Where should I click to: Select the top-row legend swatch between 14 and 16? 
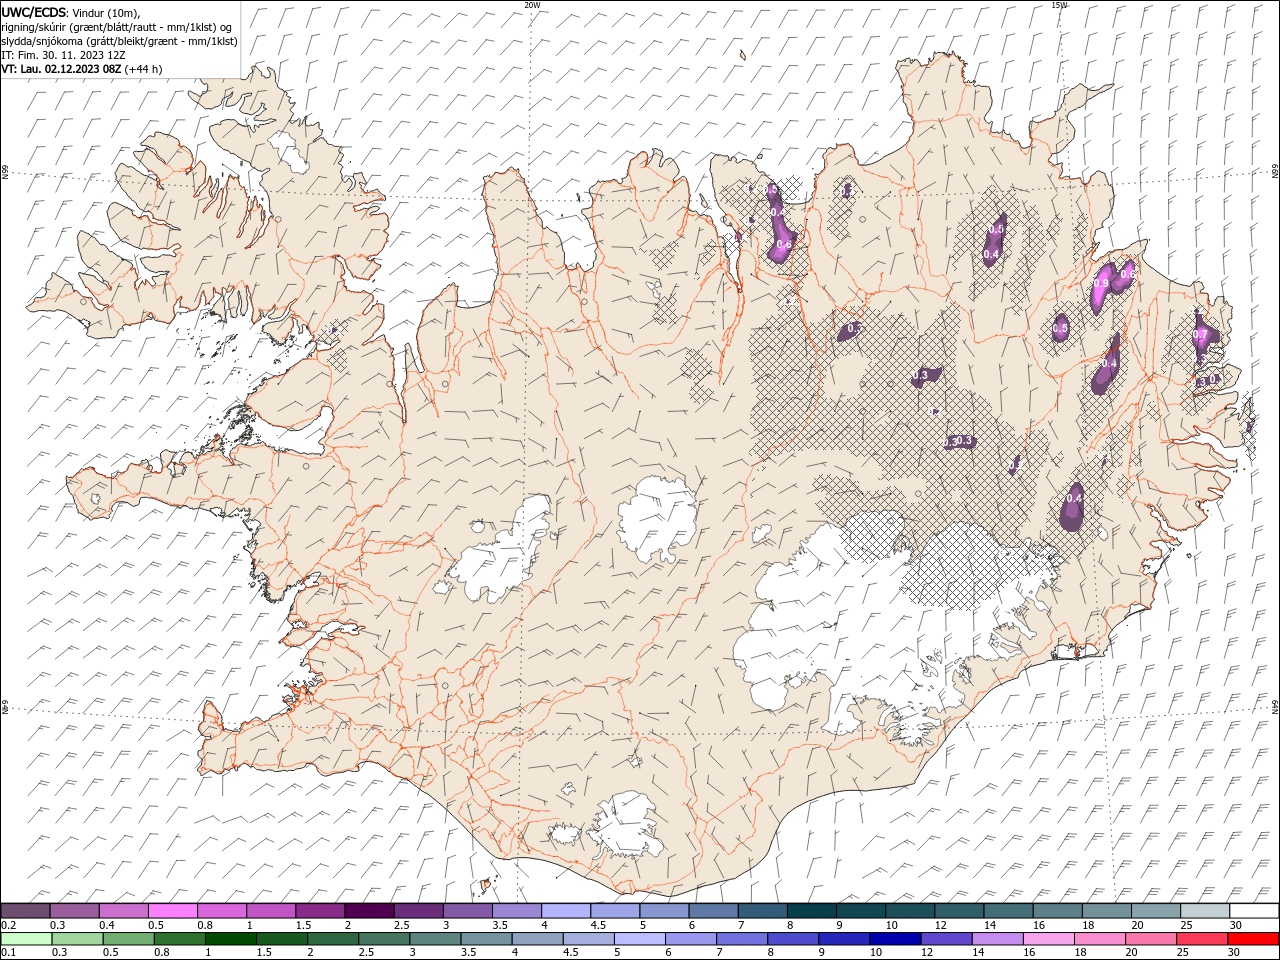1007,911
